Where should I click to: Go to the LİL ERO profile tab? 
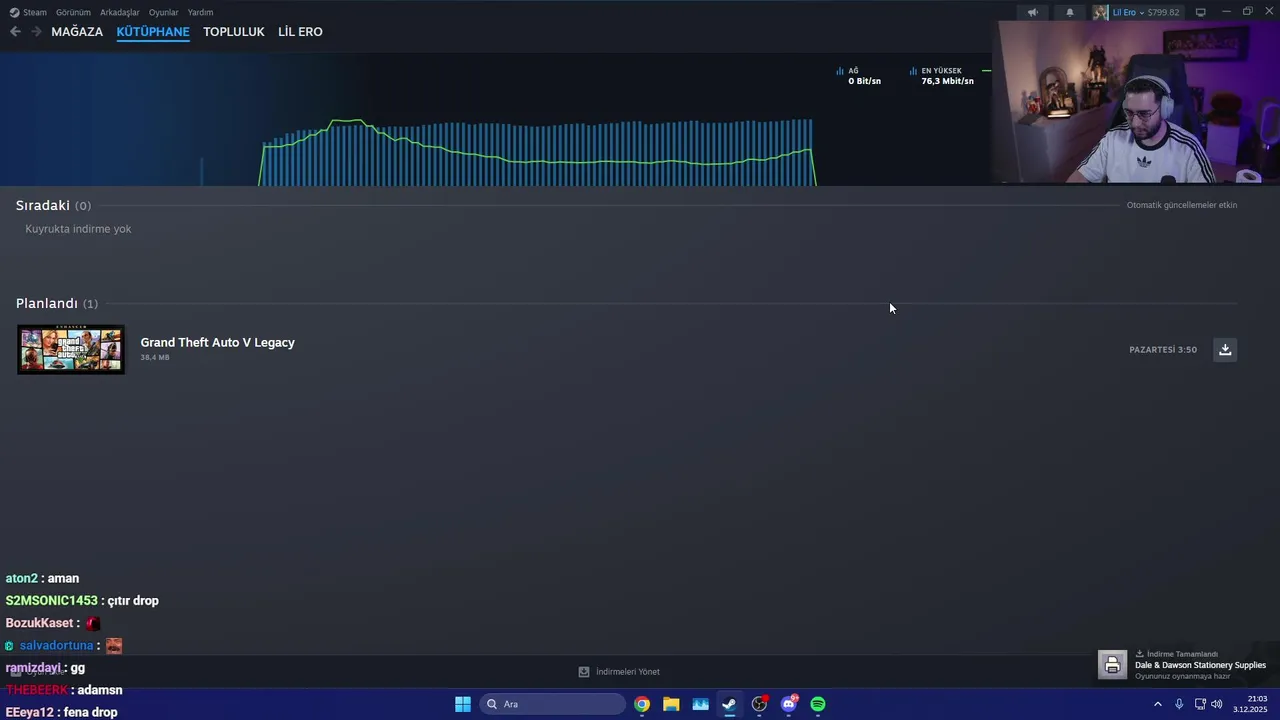pos(300,32)
